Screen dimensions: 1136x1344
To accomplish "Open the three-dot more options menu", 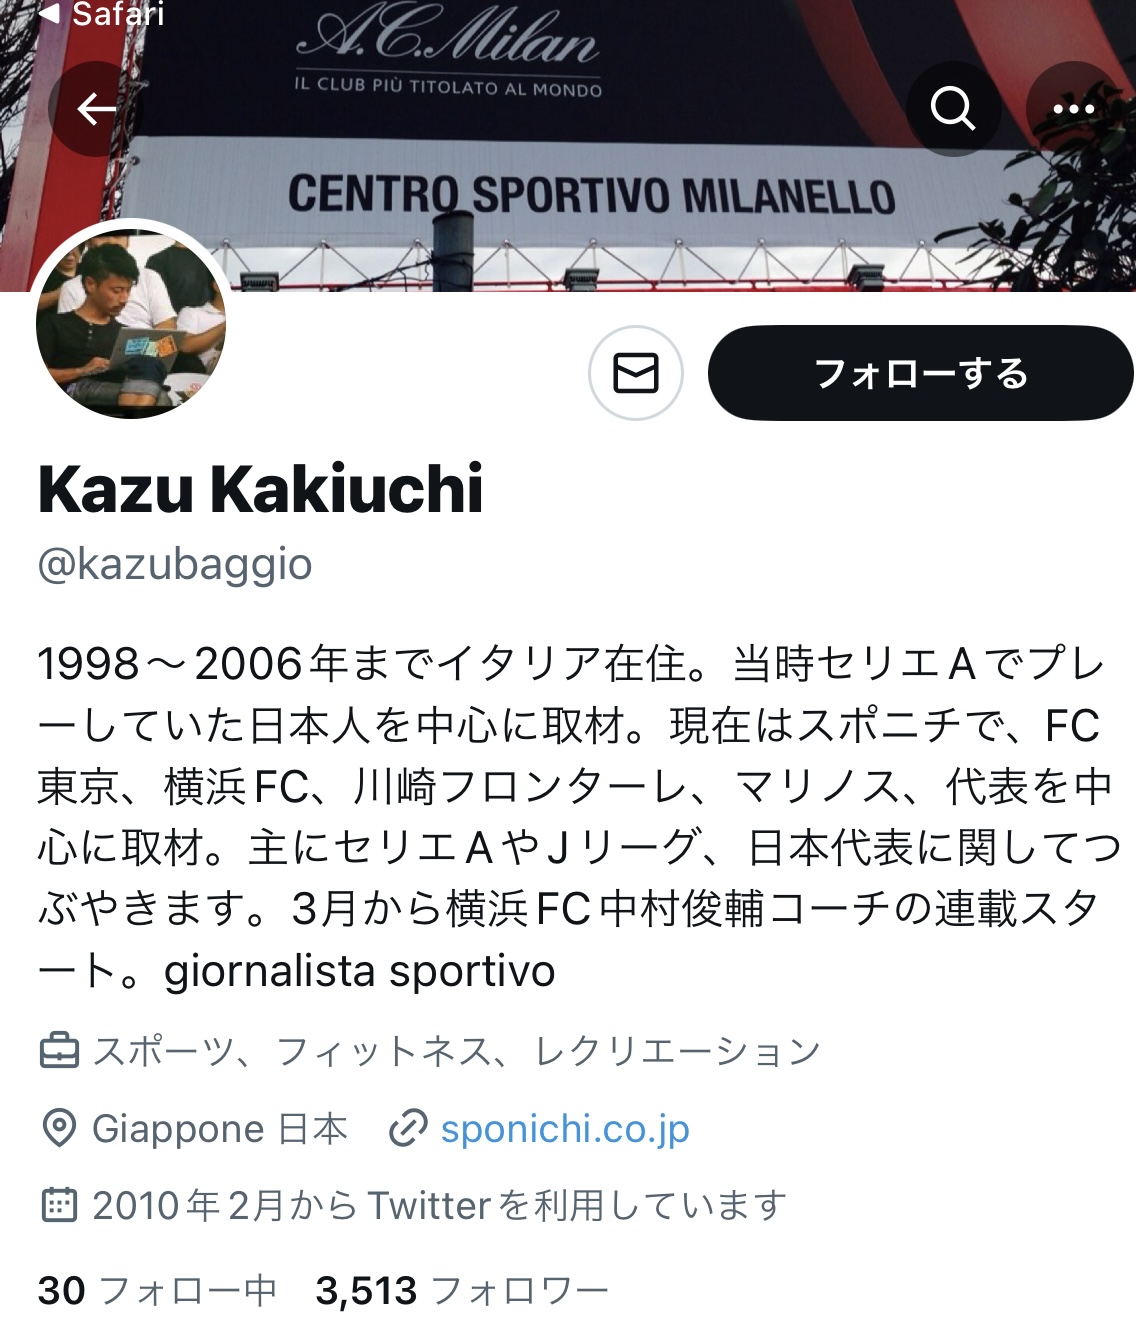I will (x=1074, y=108).
